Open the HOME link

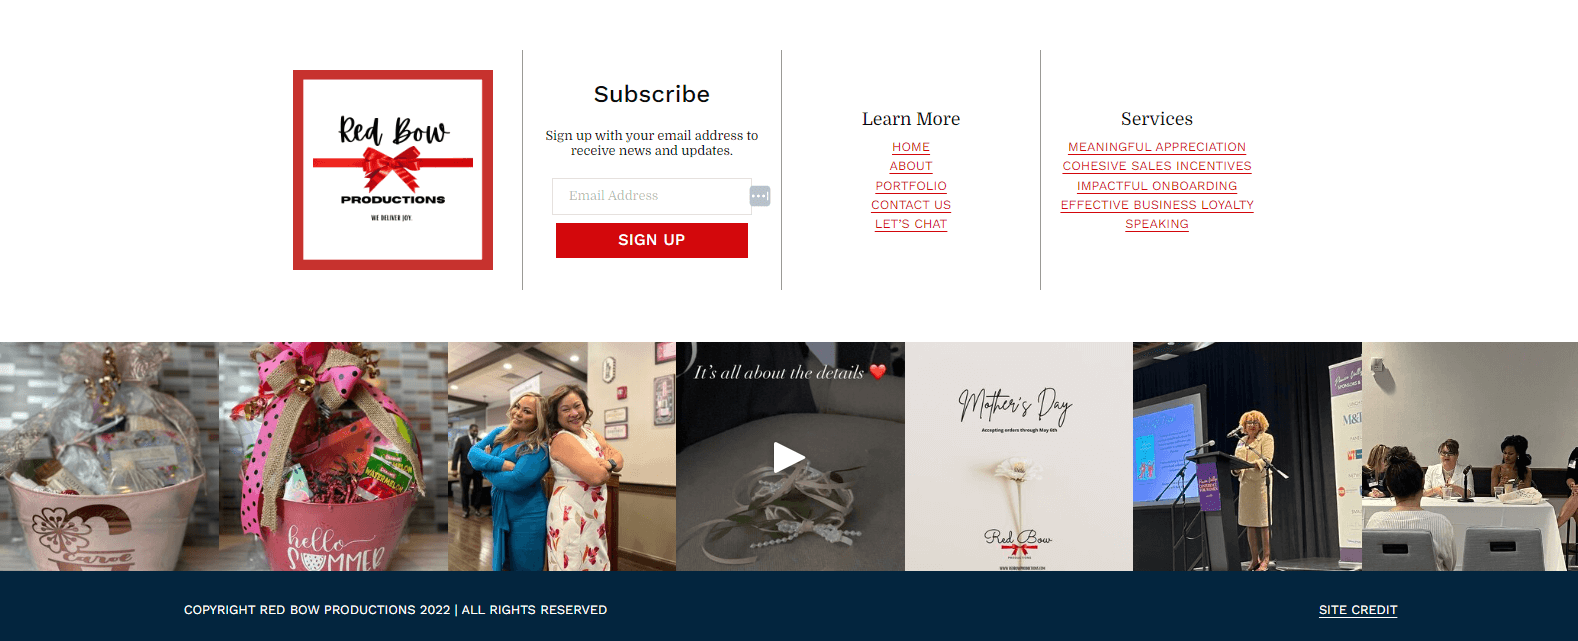(911, 147)
